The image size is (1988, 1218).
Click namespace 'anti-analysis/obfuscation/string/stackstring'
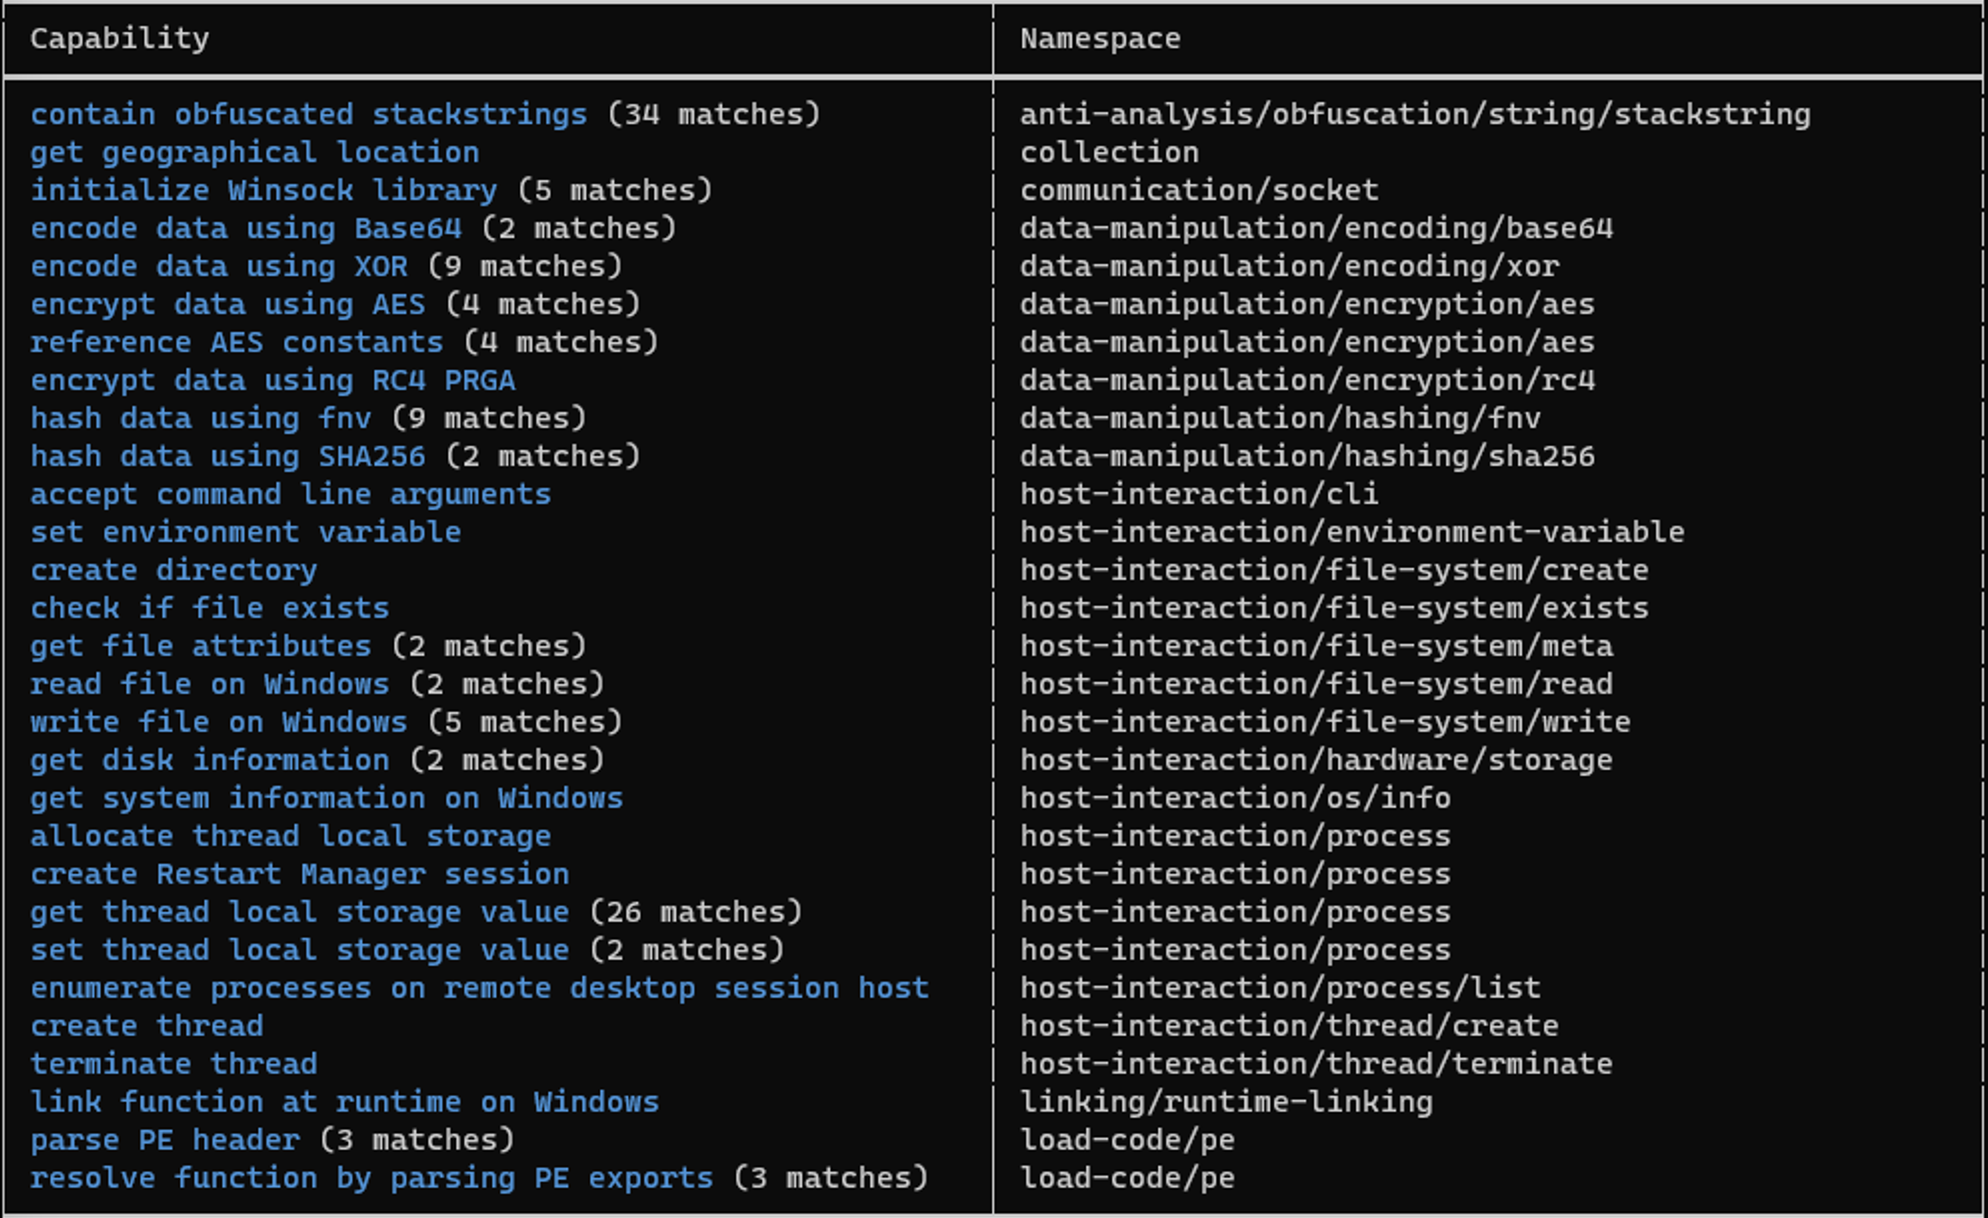point(1414,114)
